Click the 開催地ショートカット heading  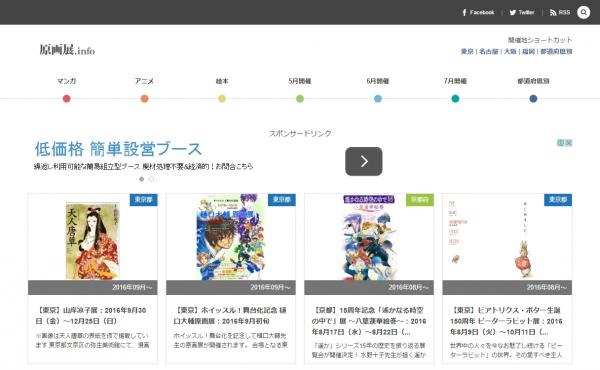pos(540,40)
